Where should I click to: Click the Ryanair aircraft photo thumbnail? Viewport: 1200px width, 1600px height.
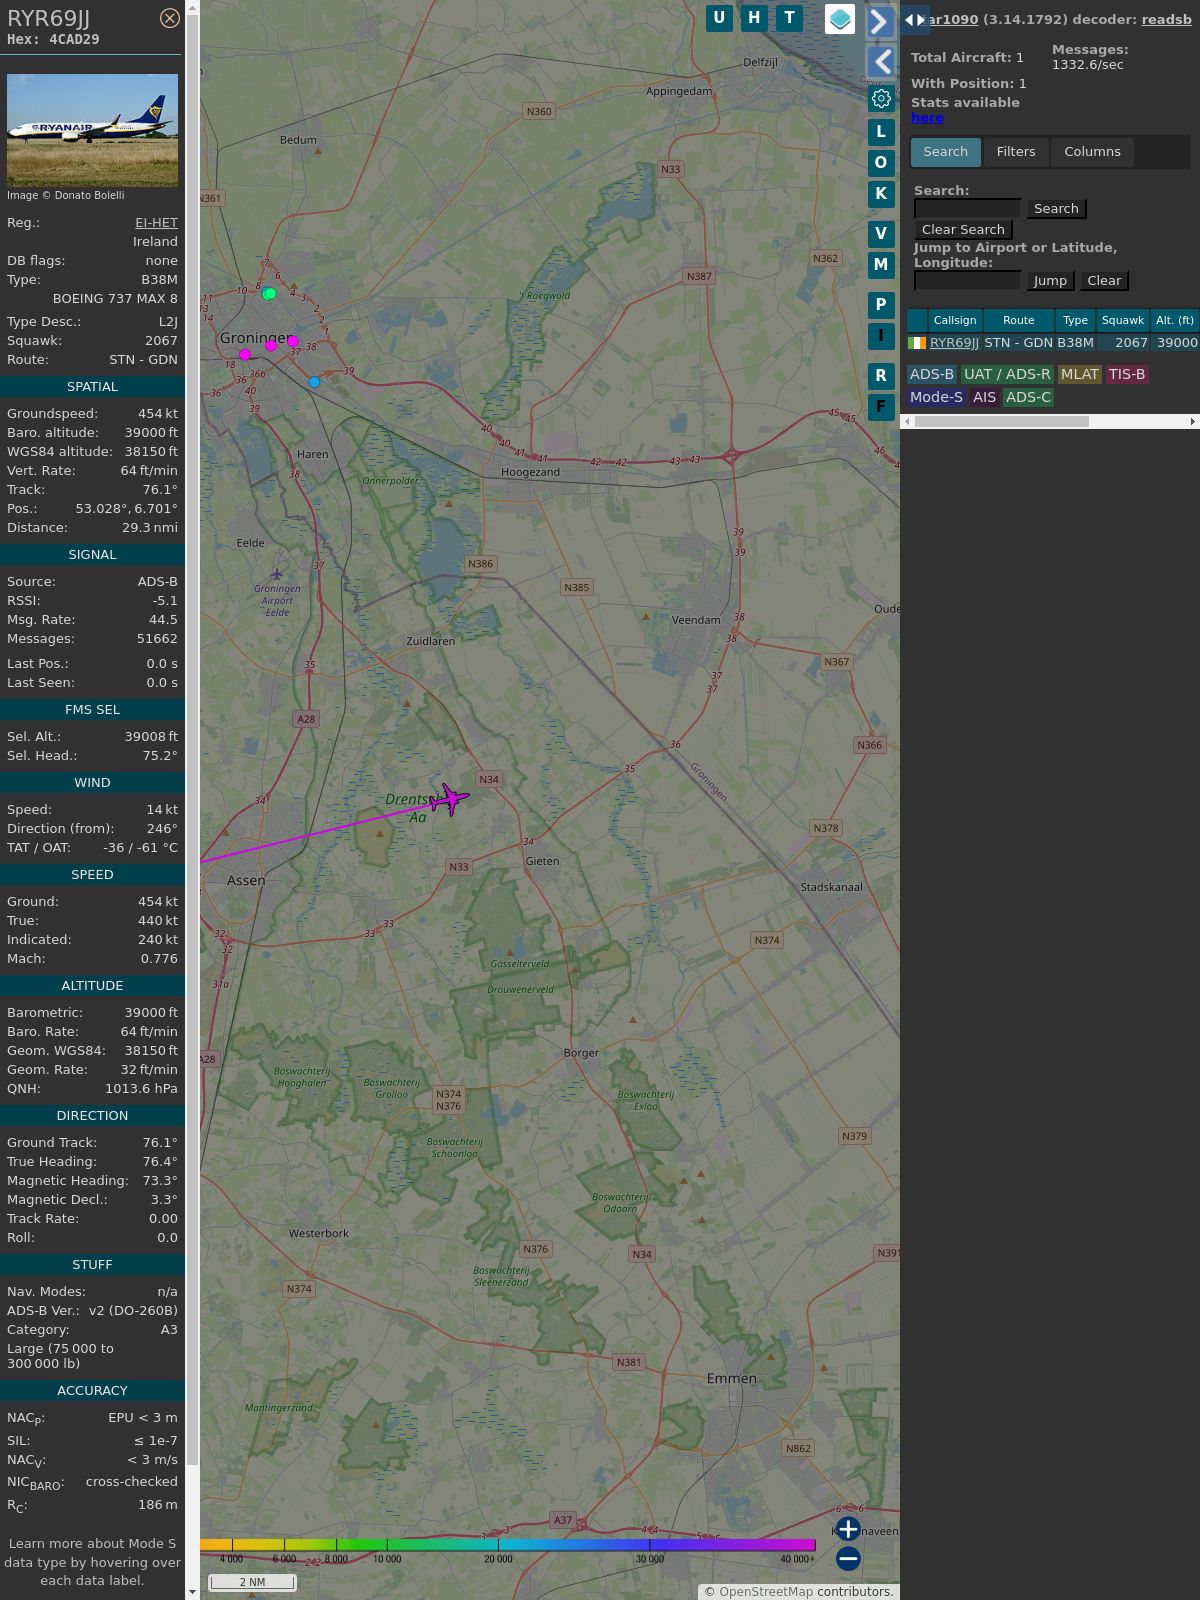point(92,130)
